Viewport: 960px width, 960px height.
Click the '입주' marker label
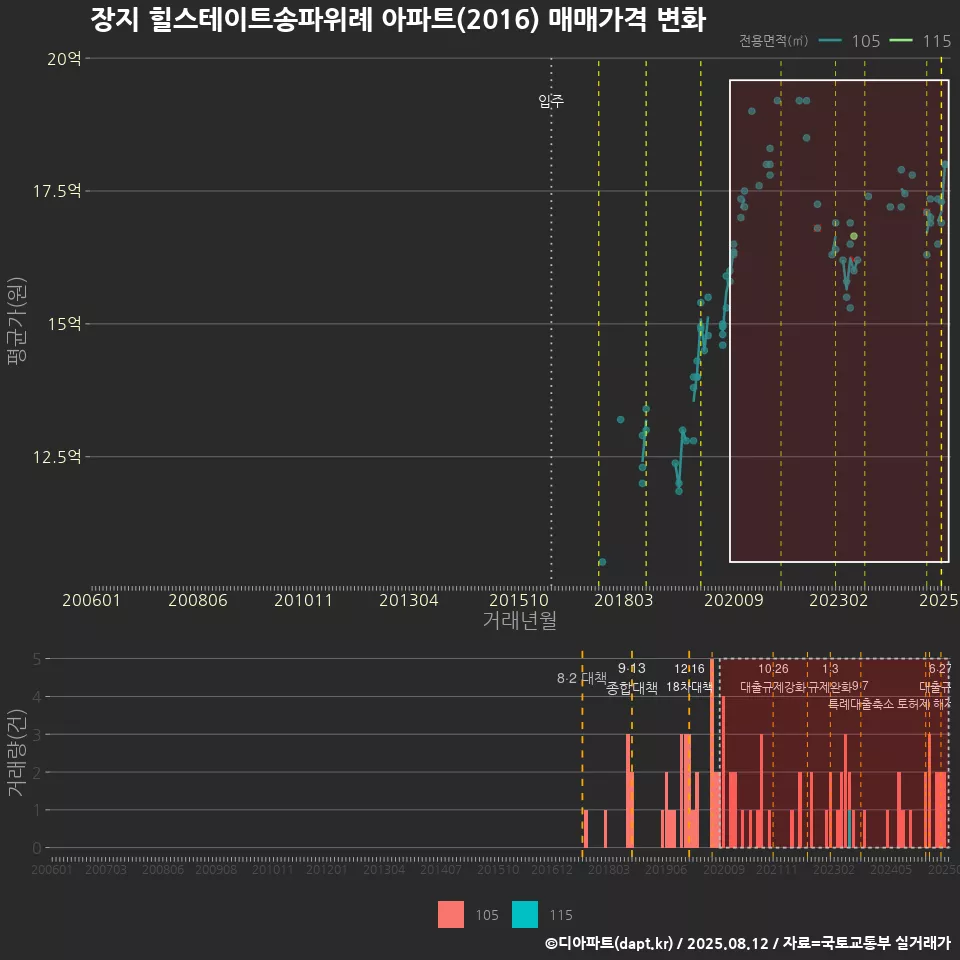551,101
